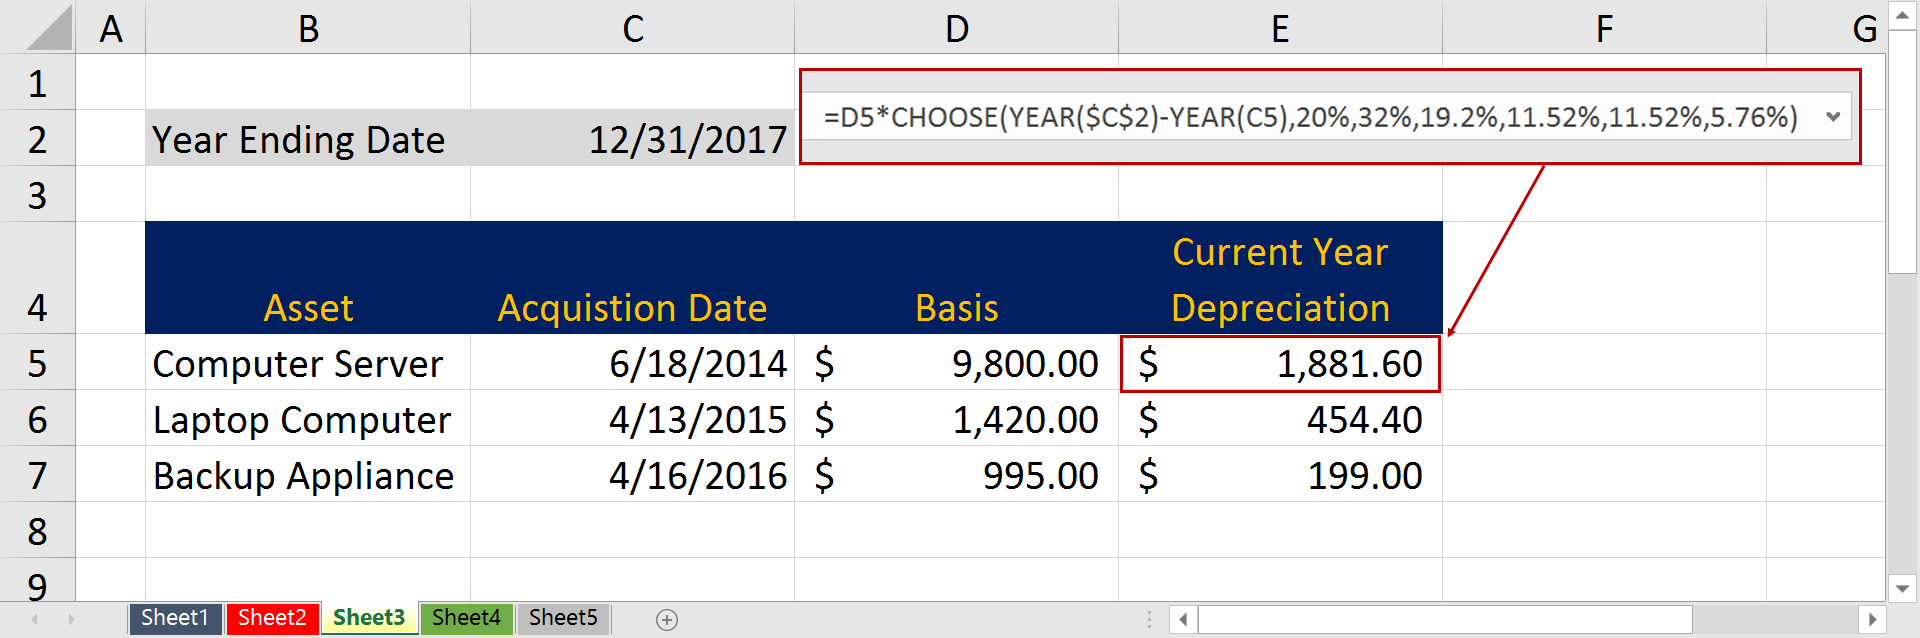Select the 12/31/2017 date cell
Image resolution: width=1920 pixels, height=638 pixels.
click(x=632, y=139)
